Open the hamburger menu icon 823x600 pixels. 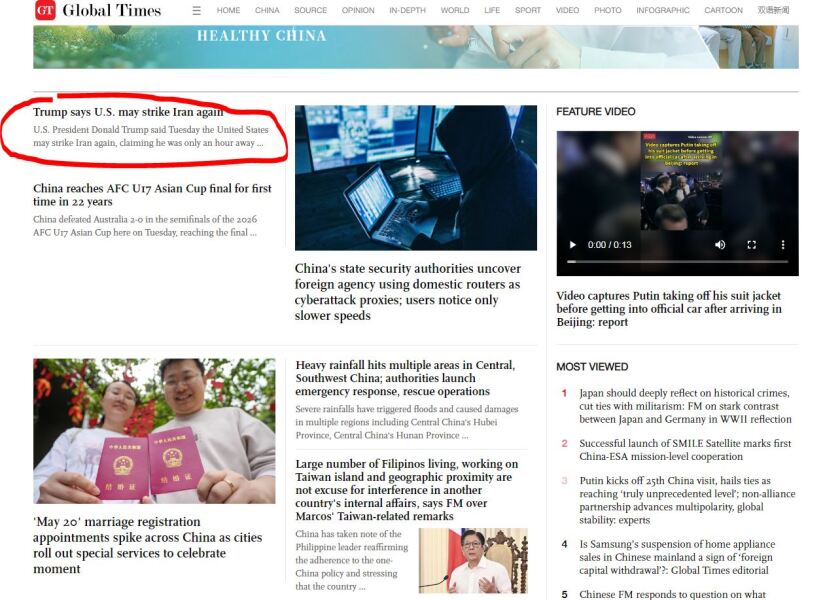pyautogui.click(x=196, y=10)
